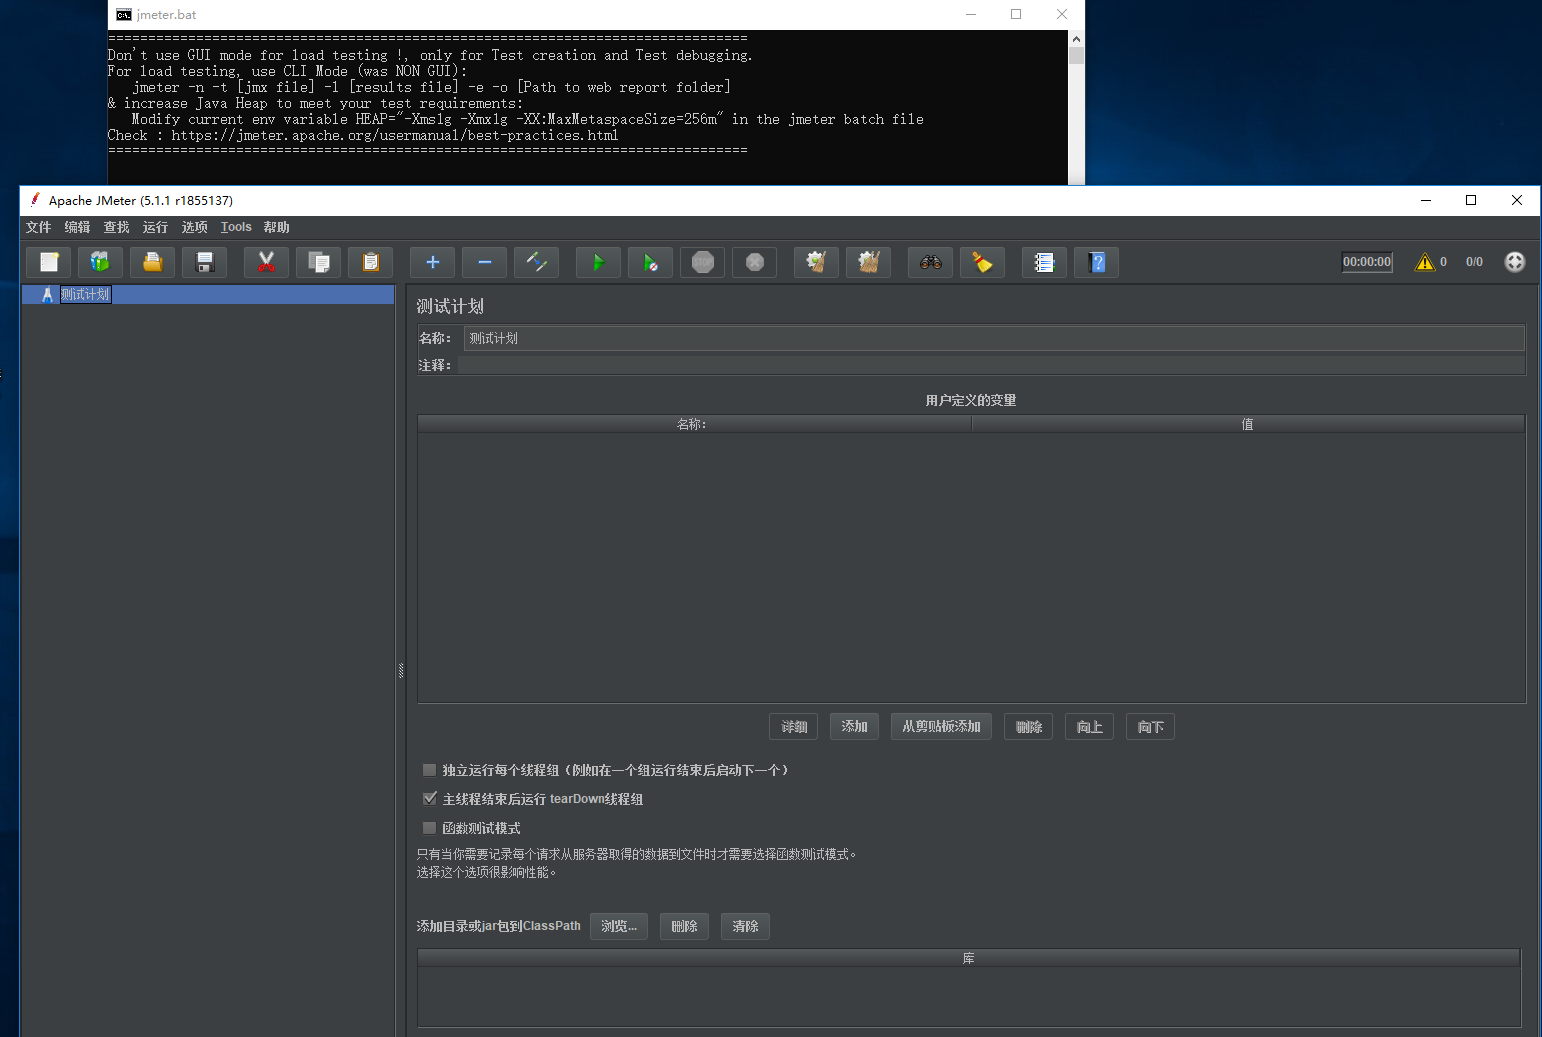Image resolution: width=1542 pixels, height=1037 pixels.
Task: Uncheck 主线程结束后运行 tearDown线程组
Action: coord(429,799)
